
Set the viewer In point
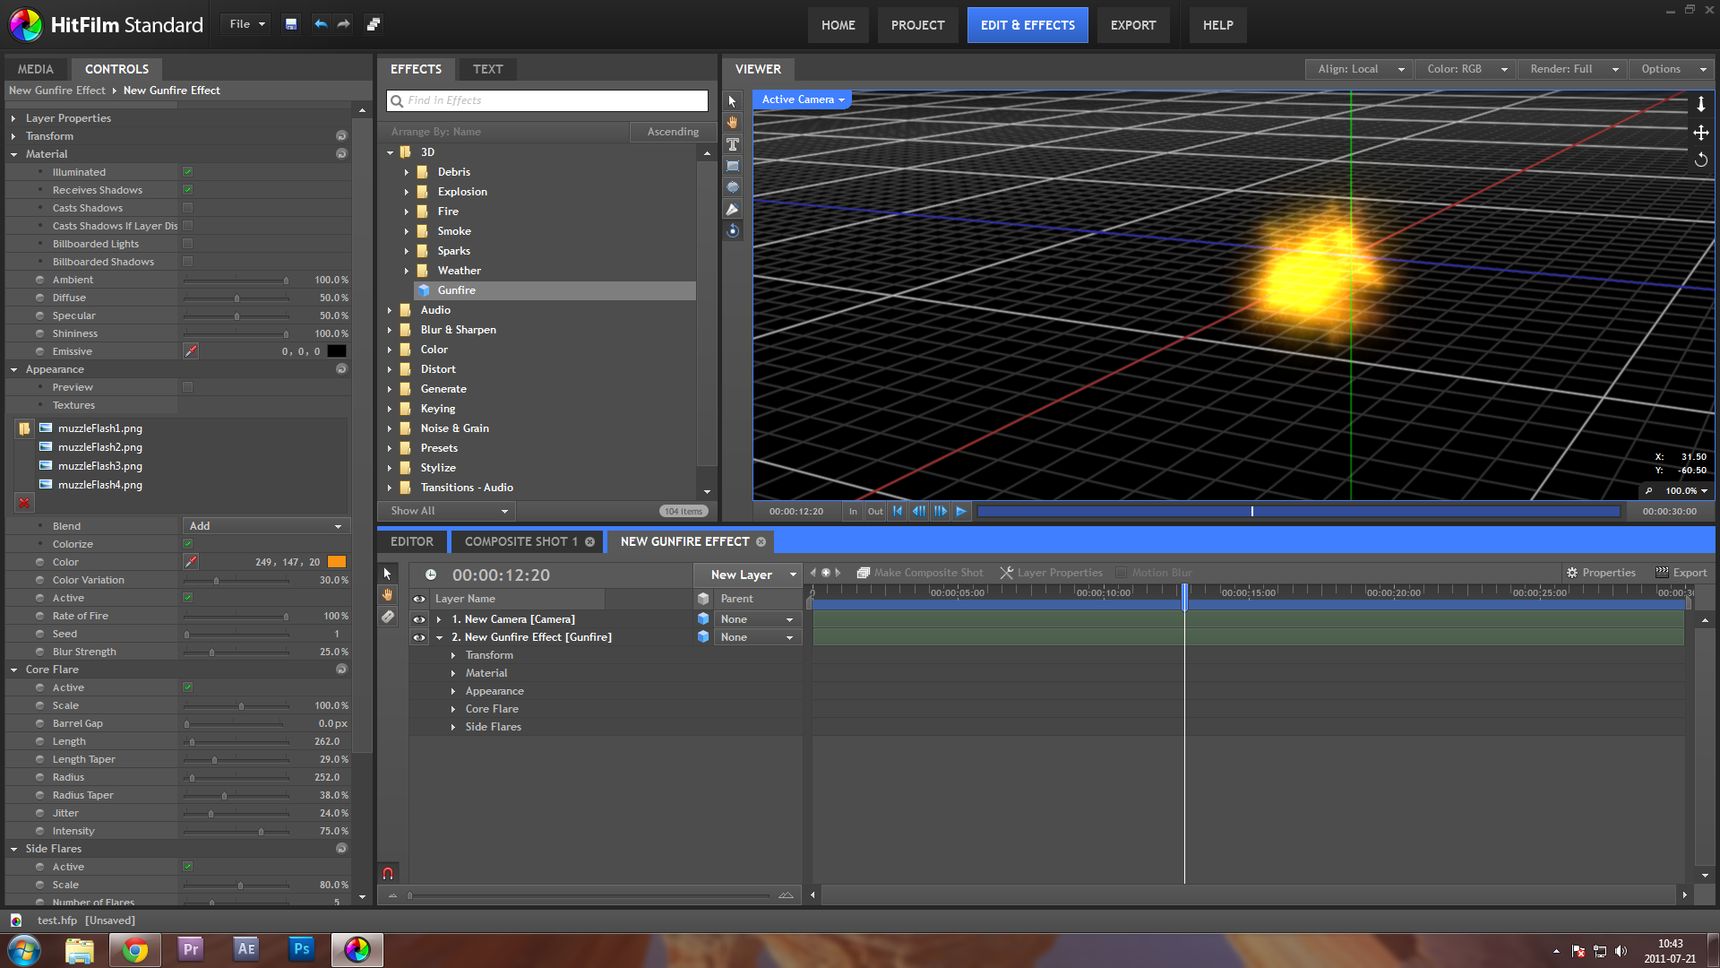tap(853, 511)
